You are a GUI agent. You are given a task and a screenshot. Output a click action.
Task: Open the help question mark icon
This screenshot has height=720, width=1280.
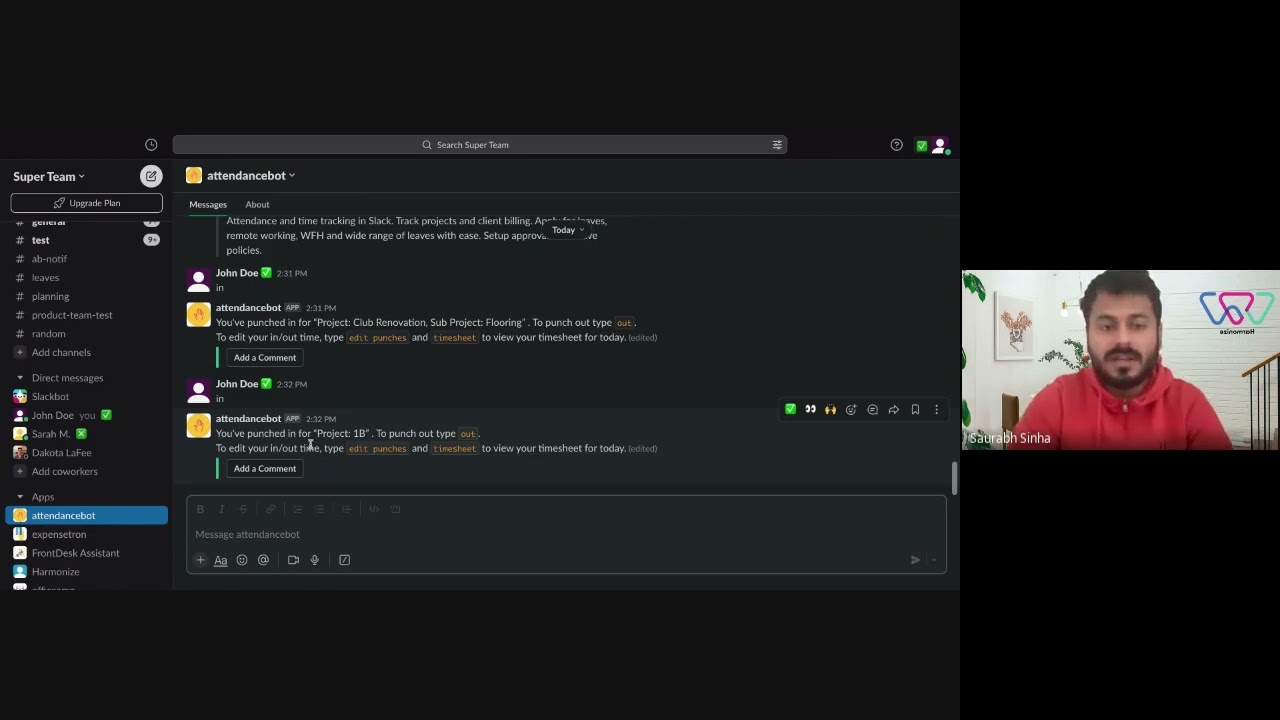(x=896, y=145)
